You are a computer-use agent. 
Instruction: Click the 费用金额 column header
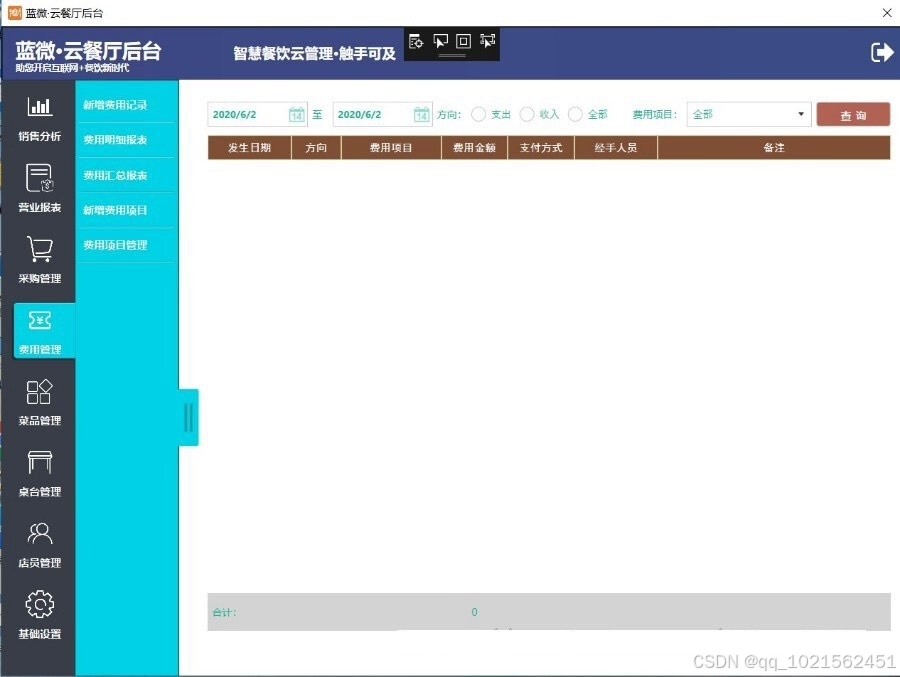474,148
